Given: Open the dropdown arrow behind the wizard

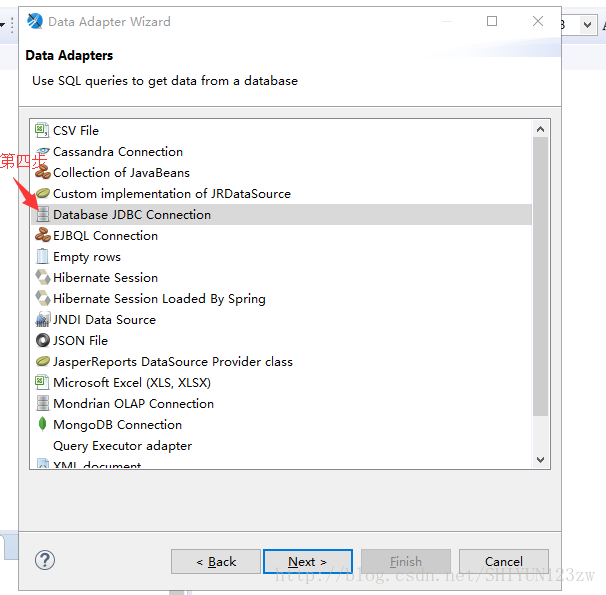Looking at the screenshot, I should 587,25.
